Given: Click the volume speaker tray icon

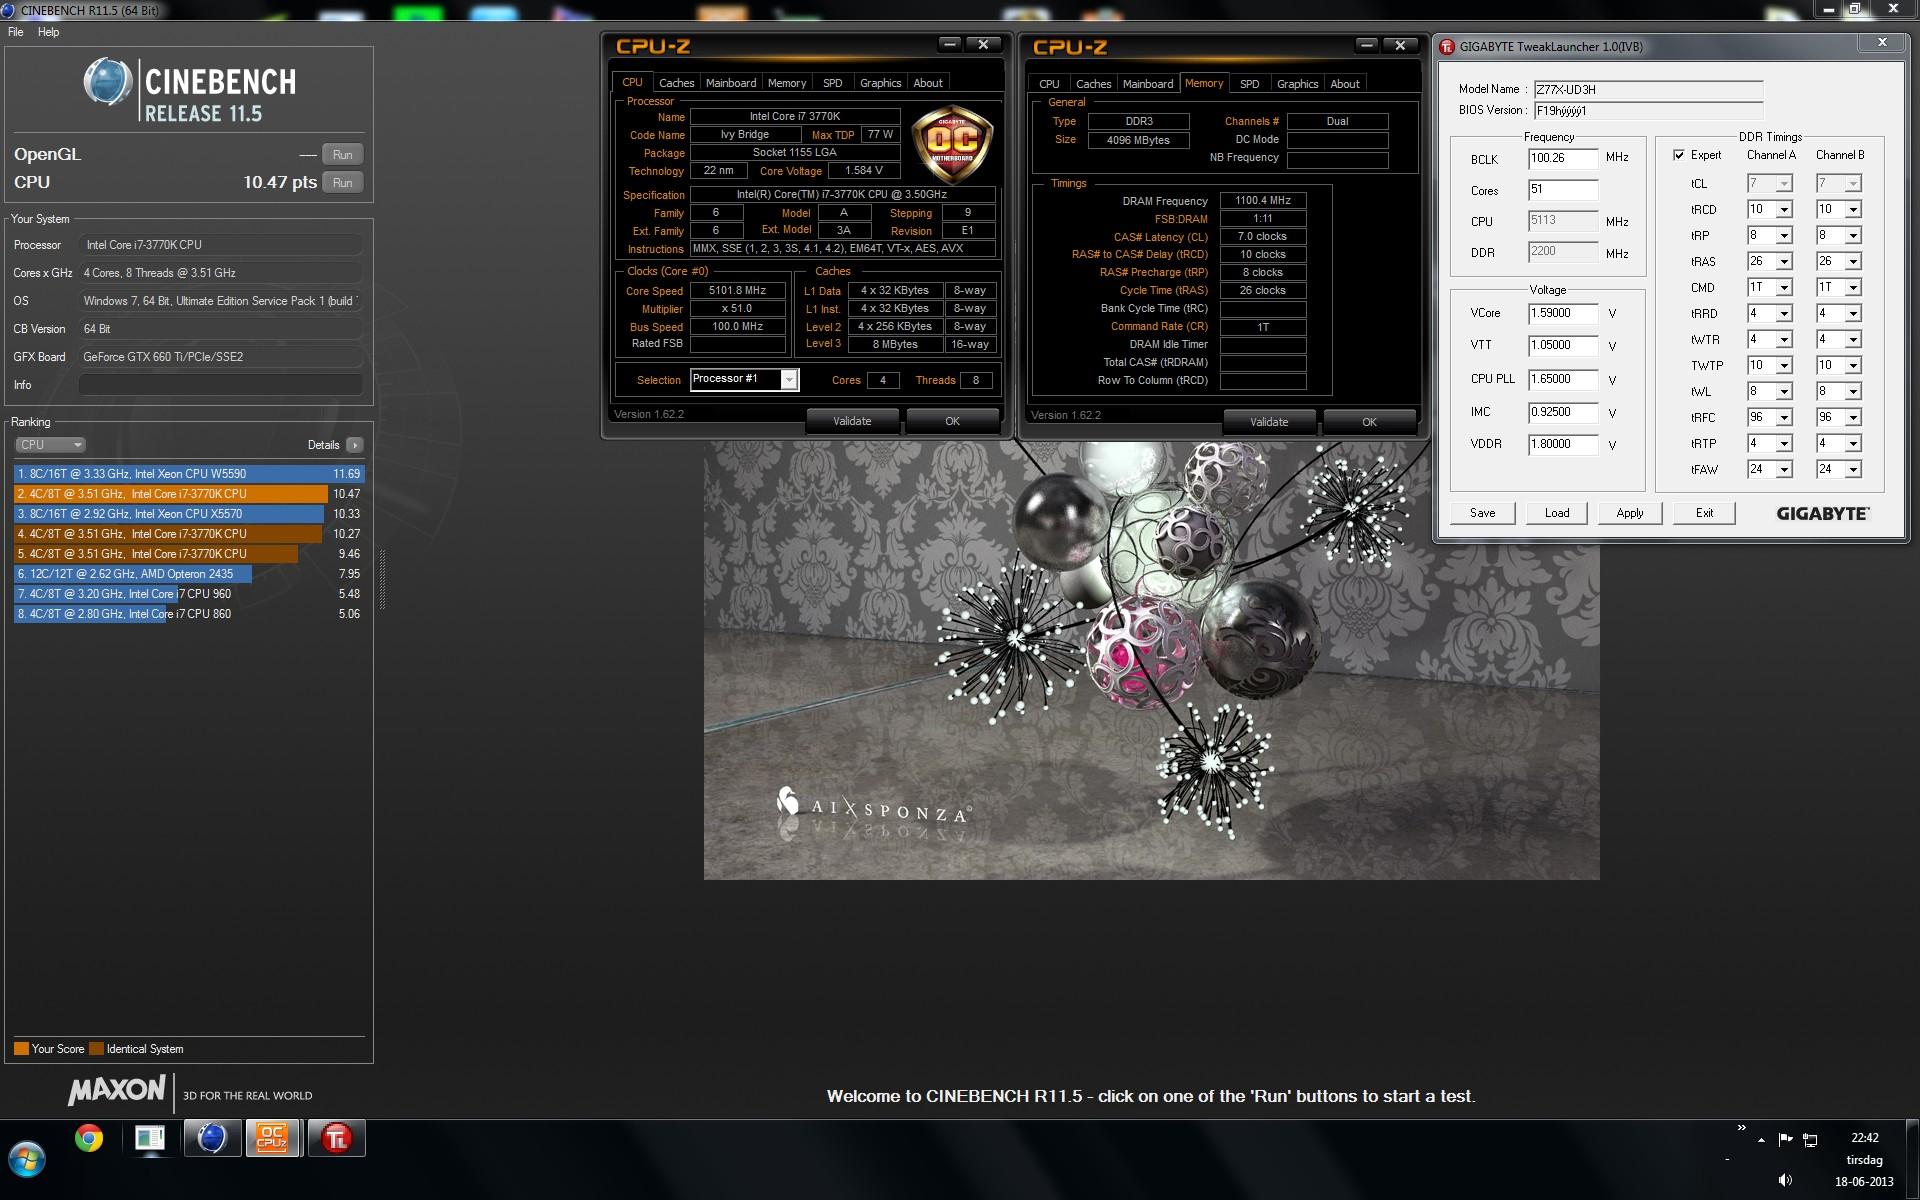Looking at the screenshot, I should tap(1786, 1181).
